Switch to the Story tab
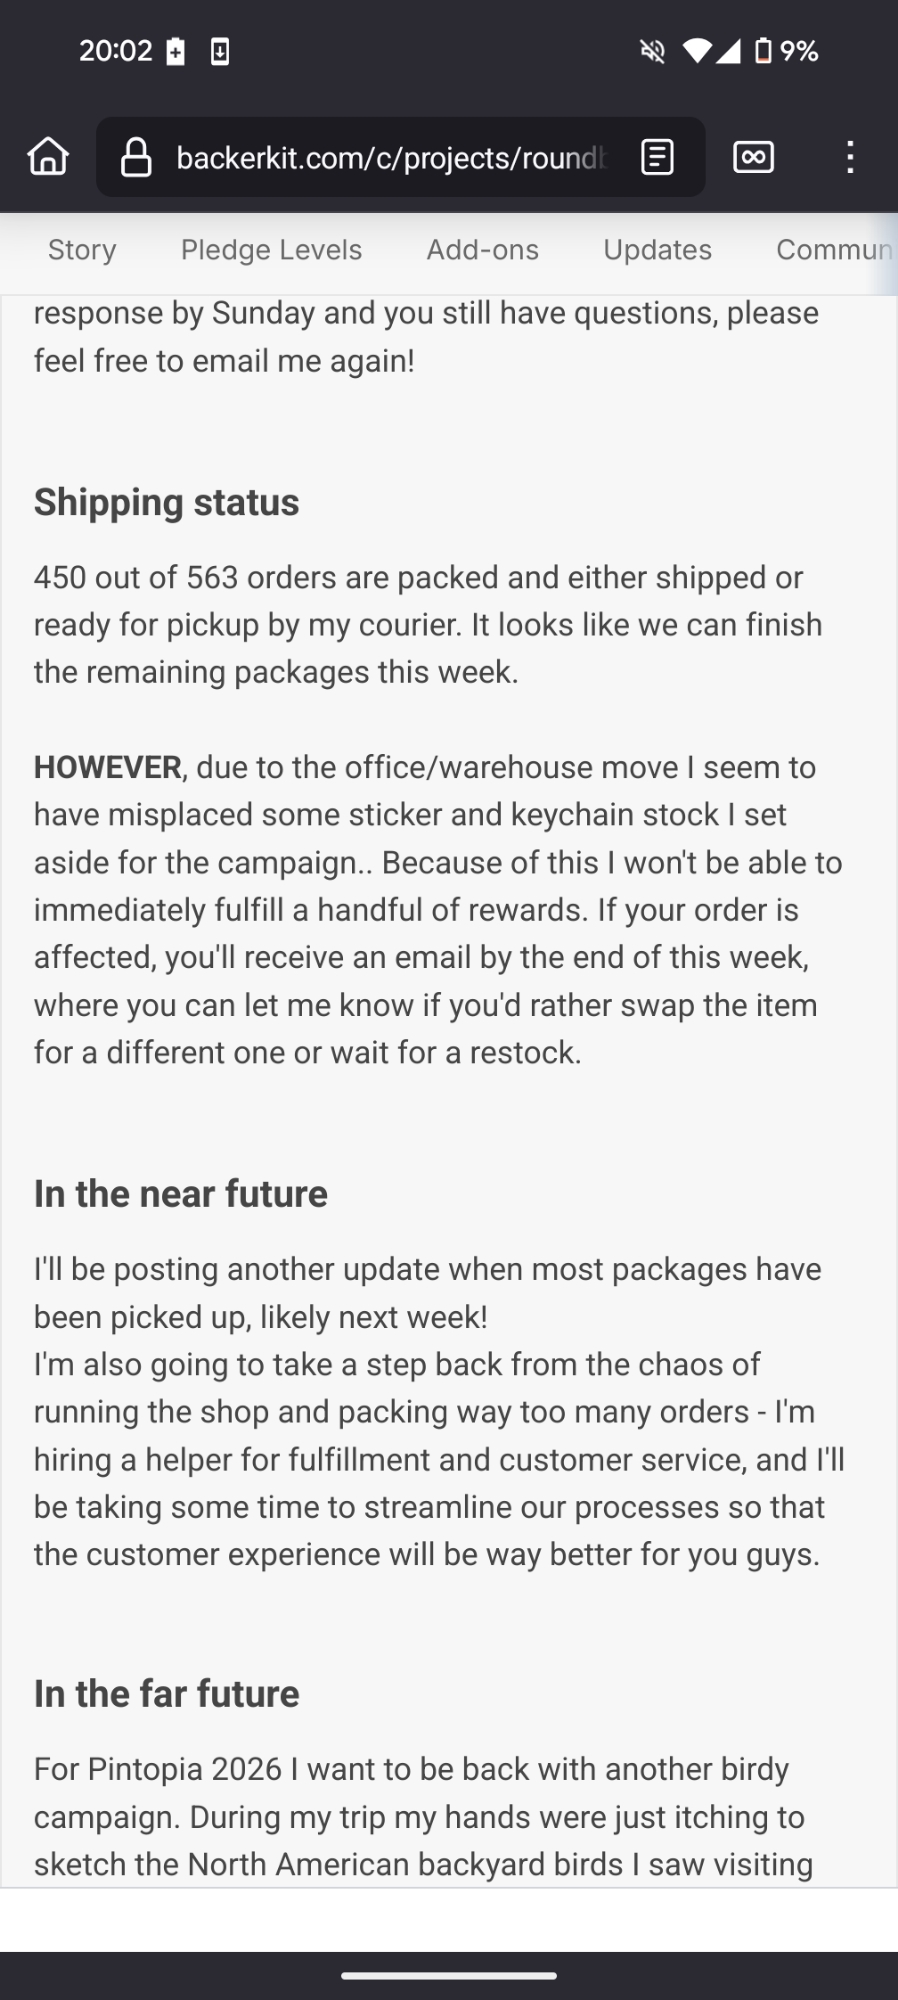This screenshot has width=898, height=2000. point(82,250)
